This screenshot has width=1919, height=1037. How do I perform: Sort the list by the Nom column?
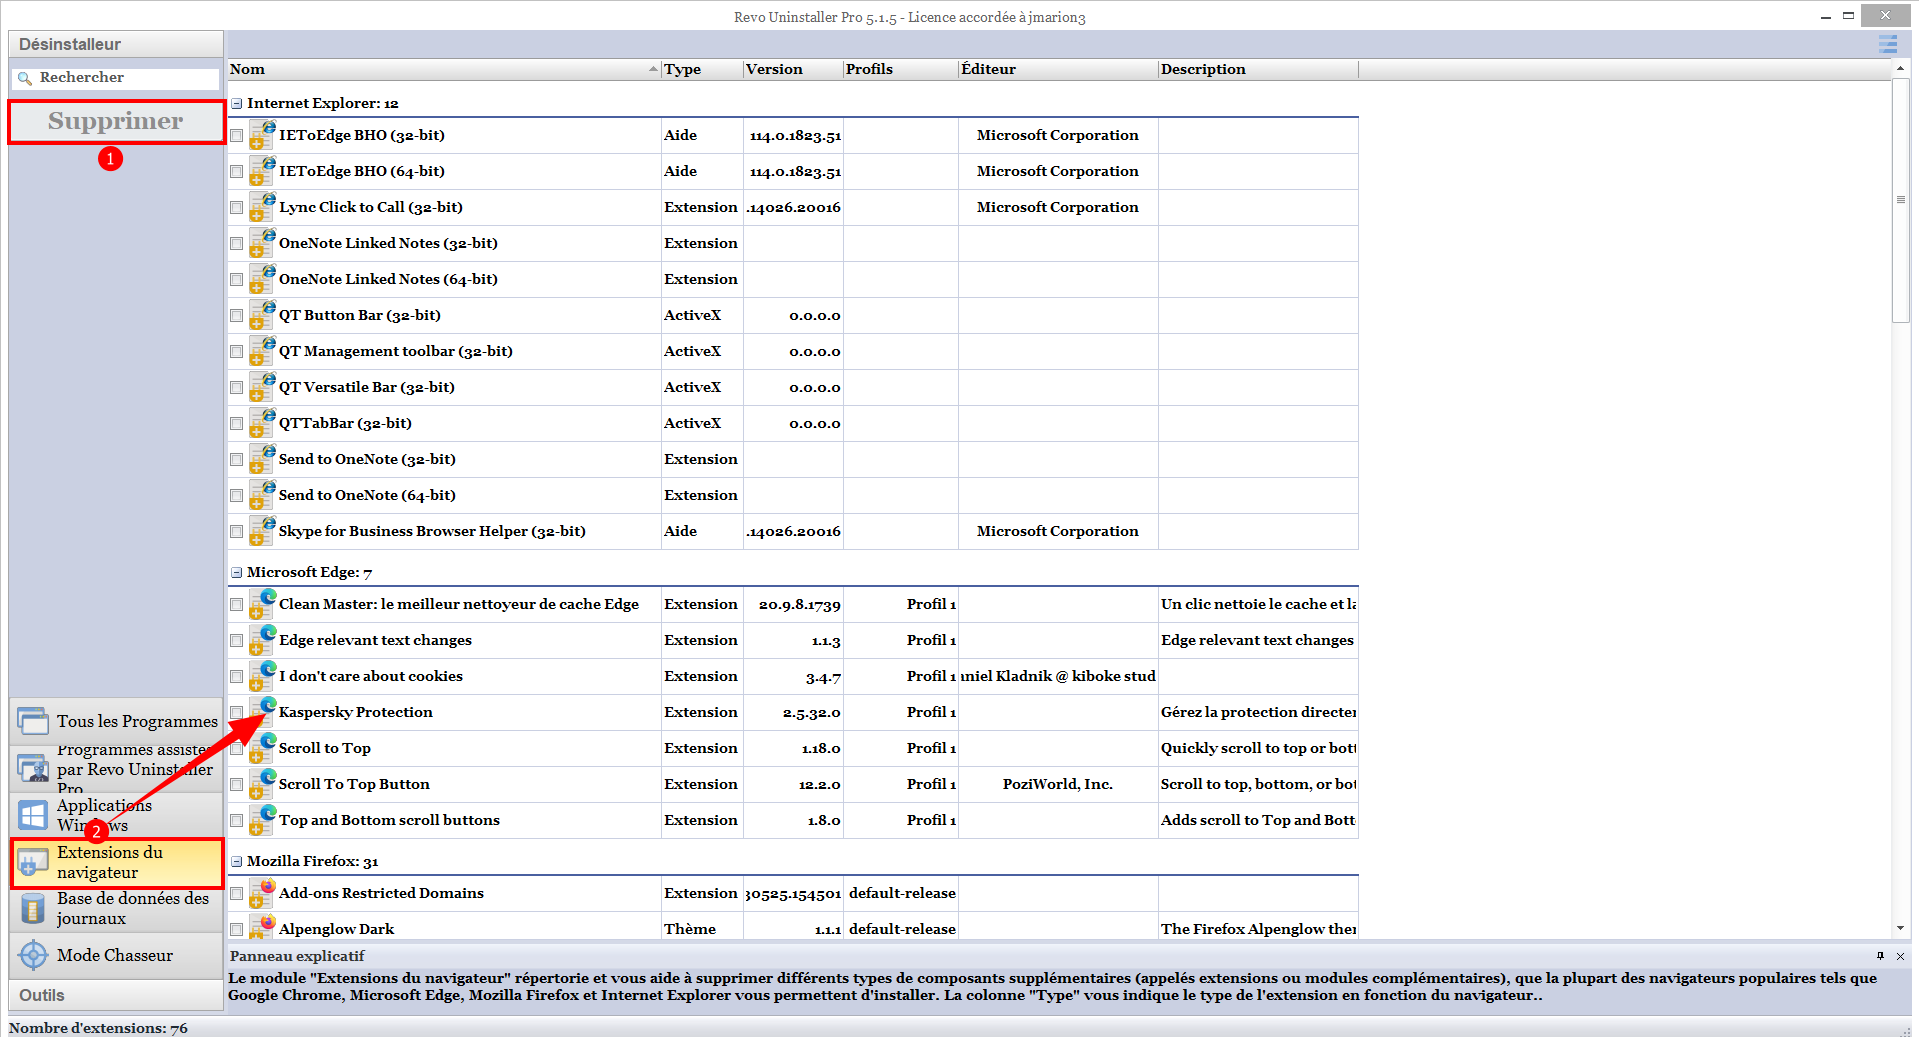[x=444, y=69]
